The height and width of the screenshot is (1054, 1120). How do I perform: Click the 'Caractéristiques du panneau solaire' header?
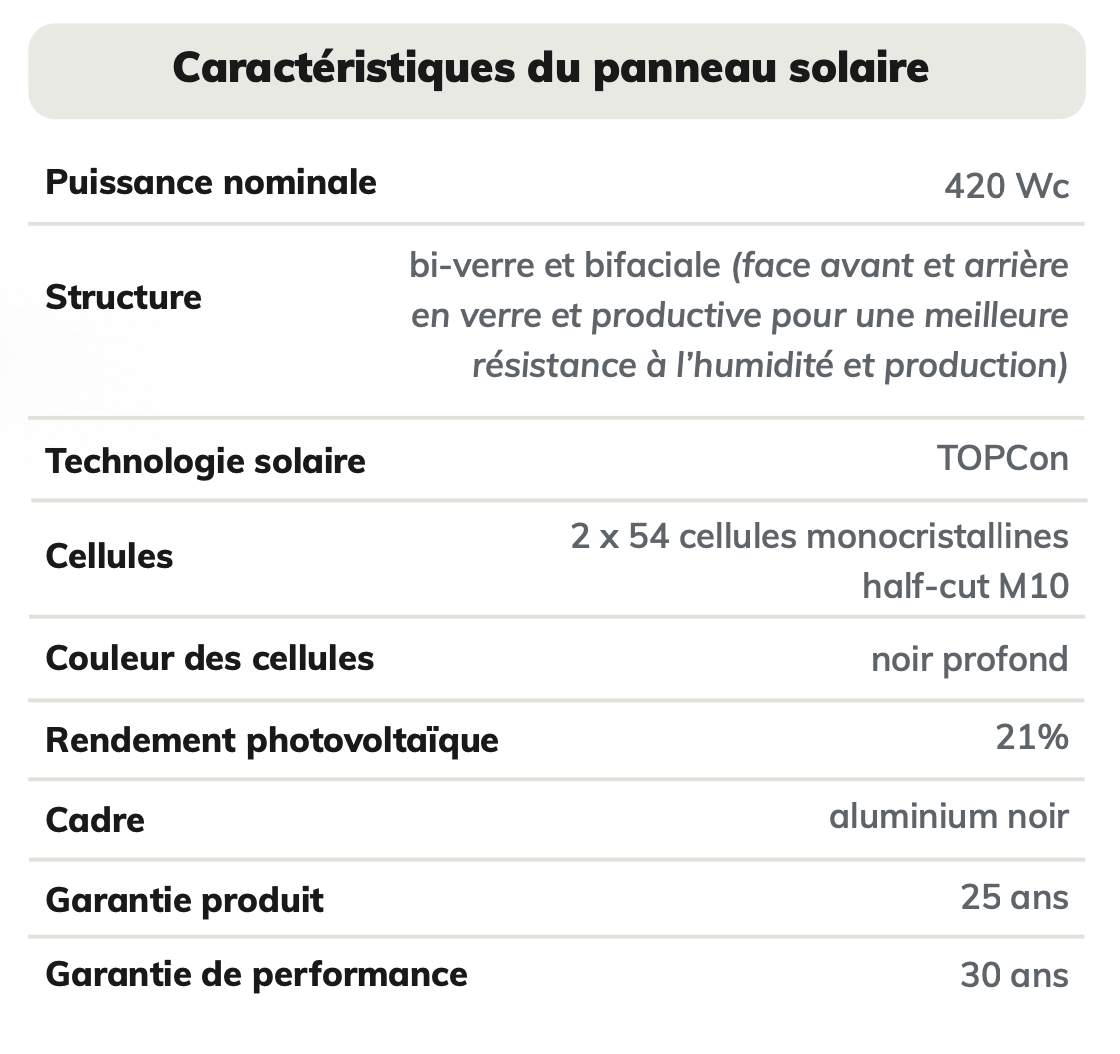[551, 69]
